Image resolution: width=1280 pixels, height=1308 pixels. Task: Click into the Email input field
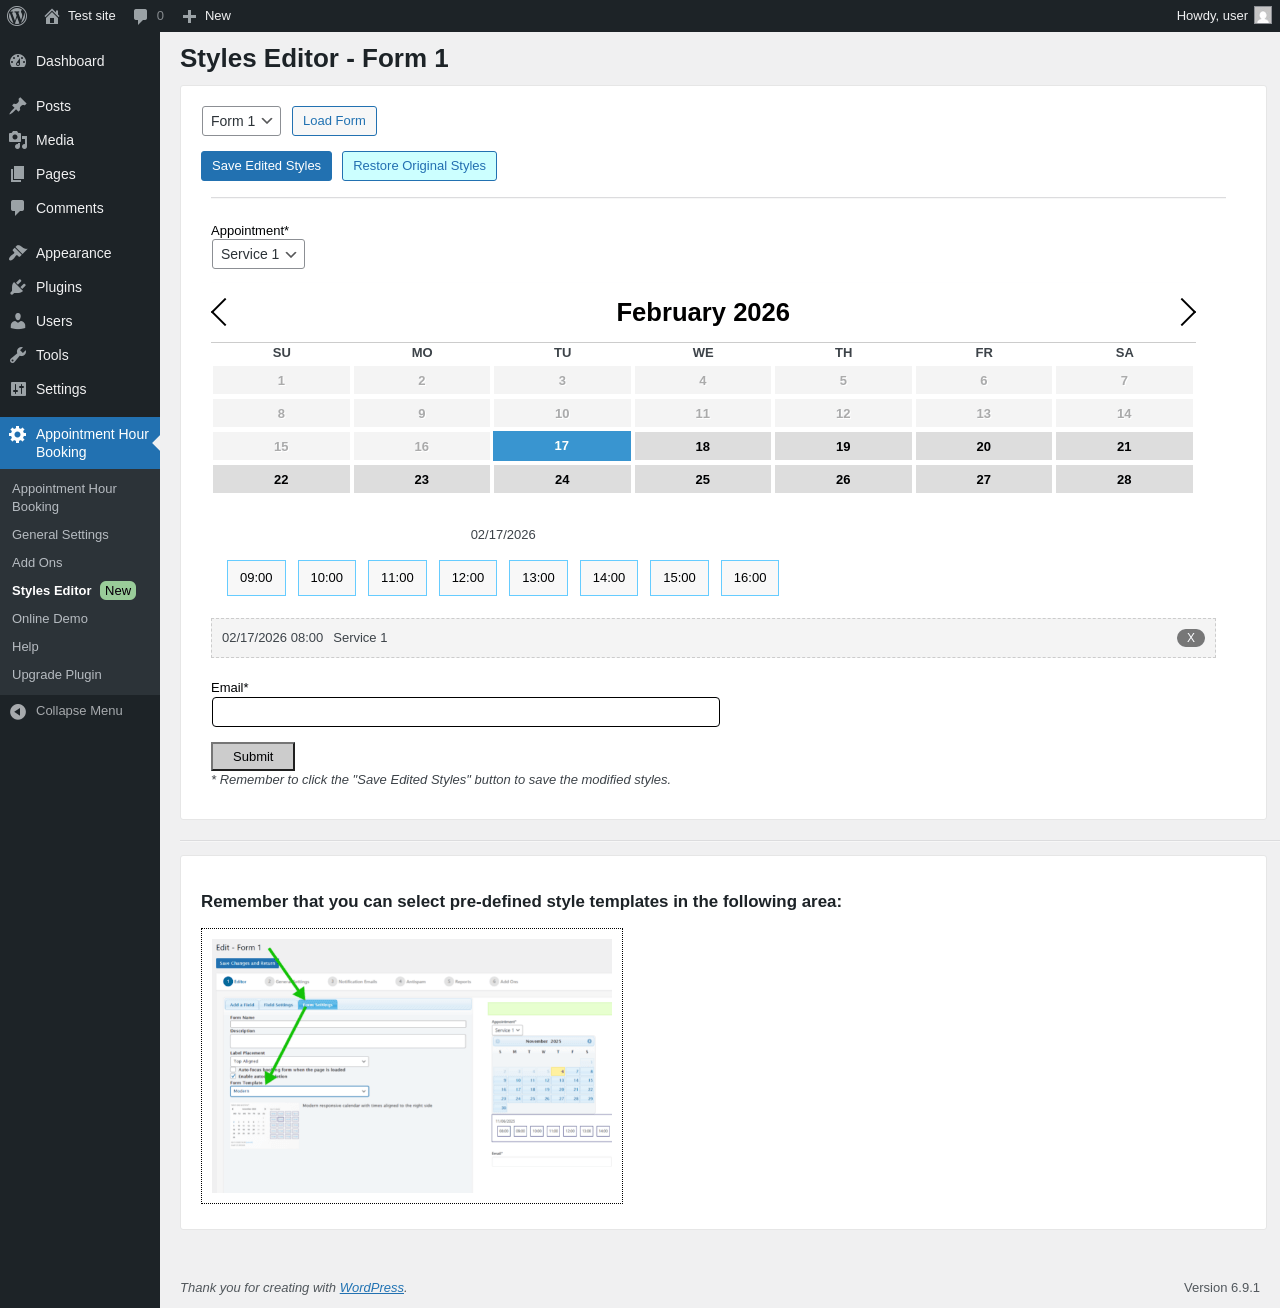(x=466, y=712)
